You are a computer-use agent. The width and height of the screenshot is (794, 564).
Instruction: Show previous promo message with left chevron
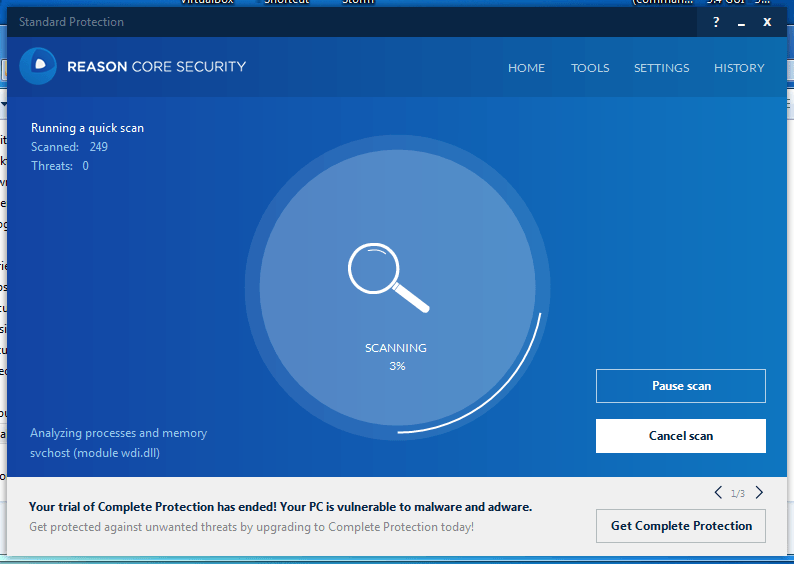tap(718, 493)
